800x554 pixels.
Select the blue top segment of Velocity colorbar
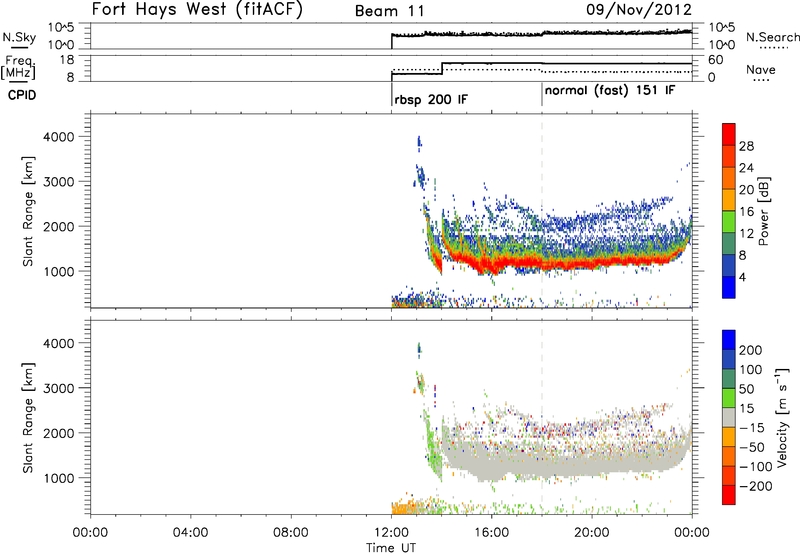tap(729, 339)
